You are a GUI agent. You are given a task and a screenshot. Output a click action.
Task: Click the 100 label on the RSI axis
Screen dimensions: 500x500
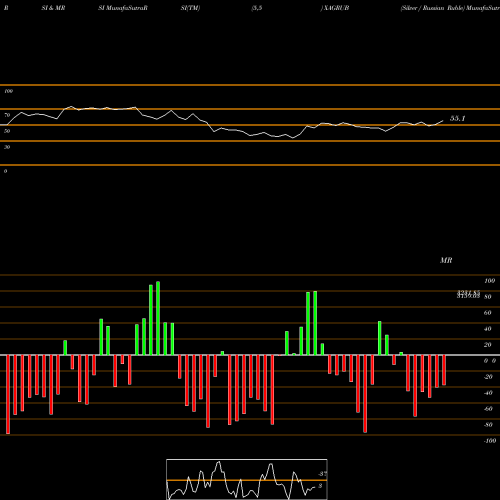pos(8,91)
